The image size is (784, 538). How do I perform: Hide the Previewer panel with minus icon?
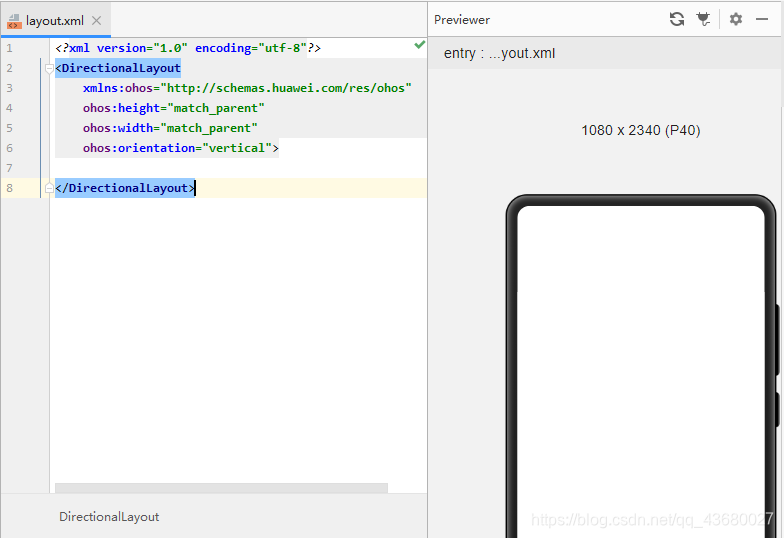click(x=762, y=19)
